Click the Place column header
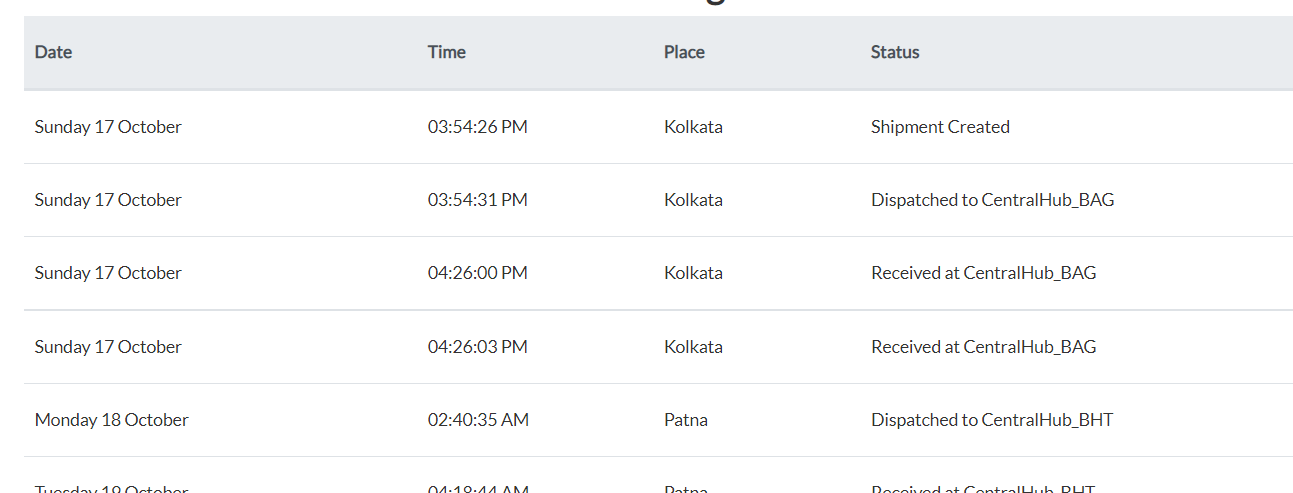Screen dimensions: 1293x493 point(684,52)
